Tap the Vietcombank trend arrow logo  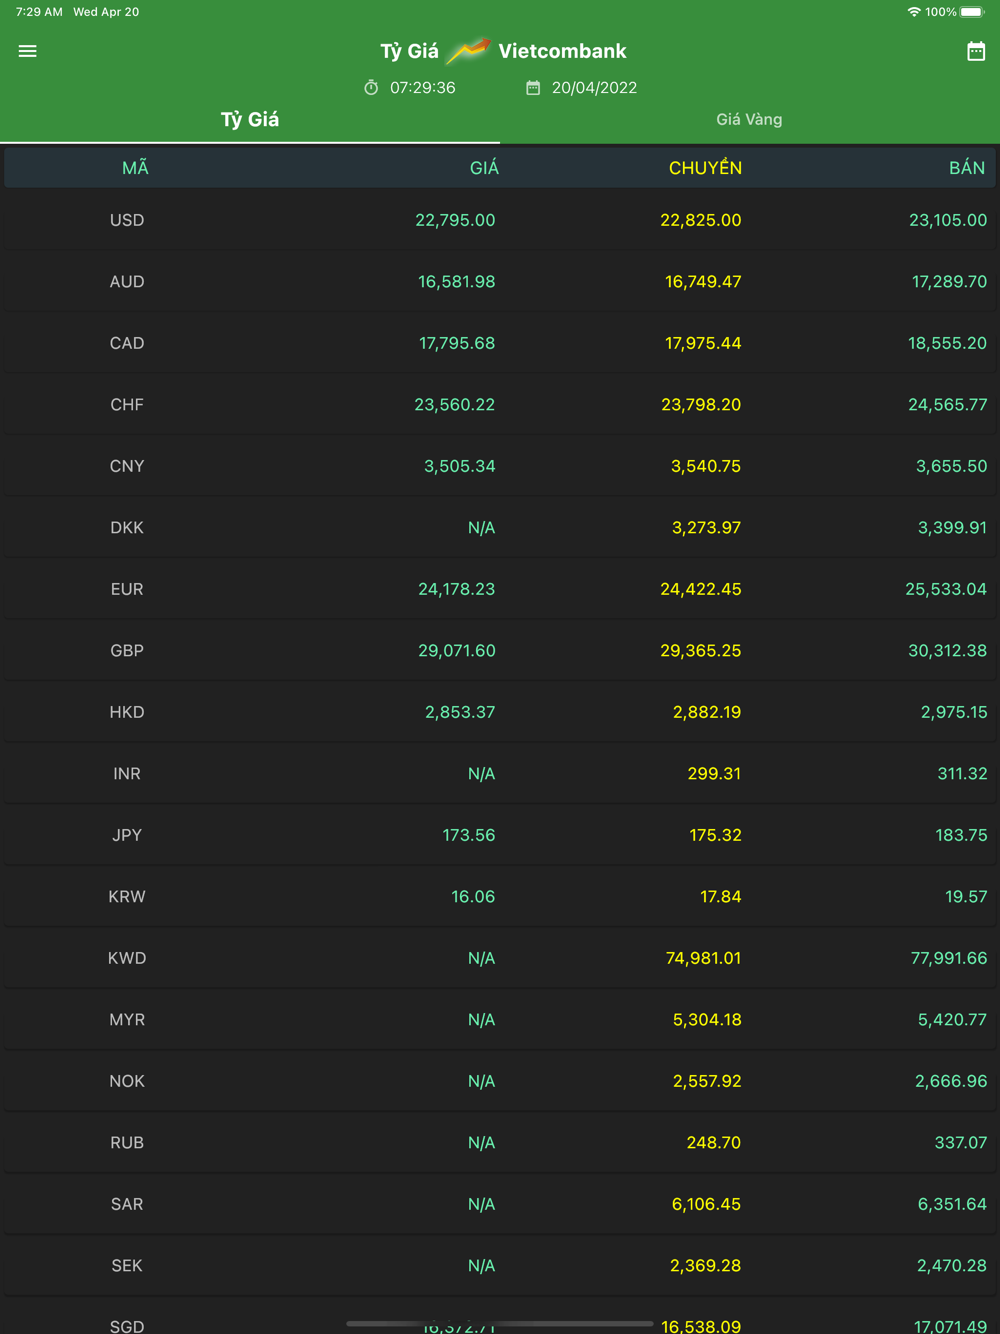[468, 50]
